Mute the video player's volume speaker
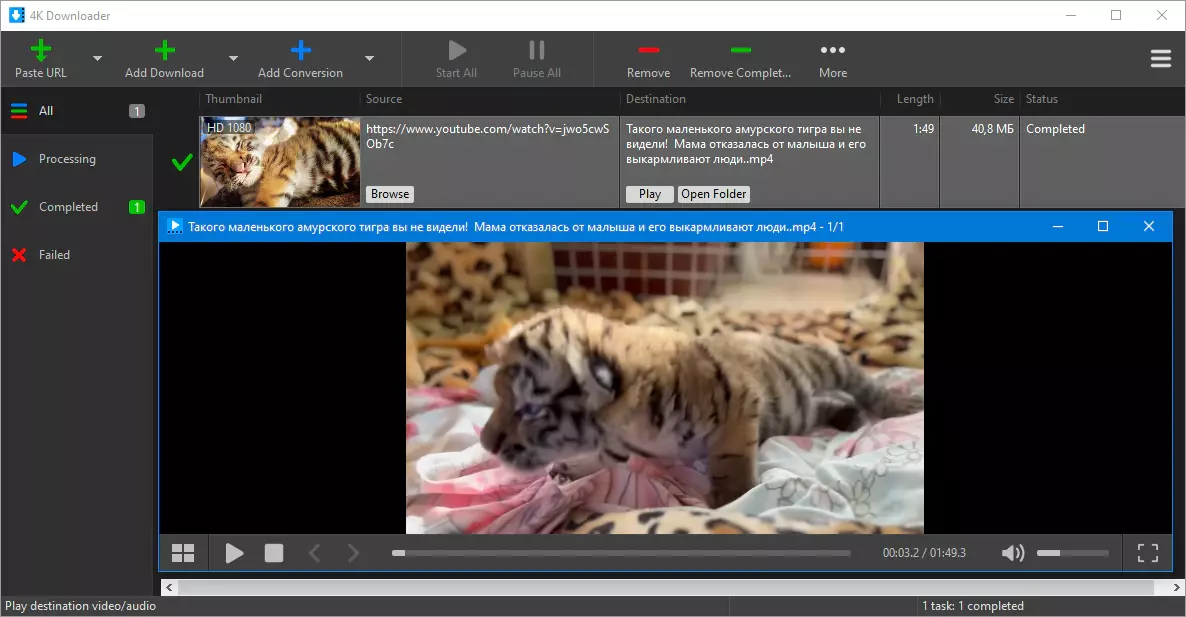 (x=1012, y=553)
